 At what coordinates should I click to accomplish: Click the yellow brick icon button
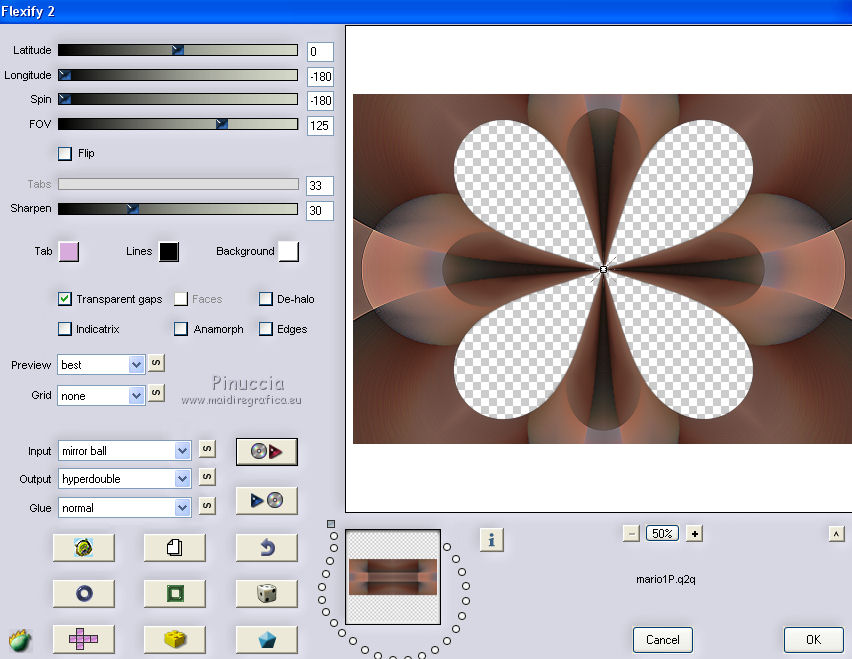click(x=174, y=639)
